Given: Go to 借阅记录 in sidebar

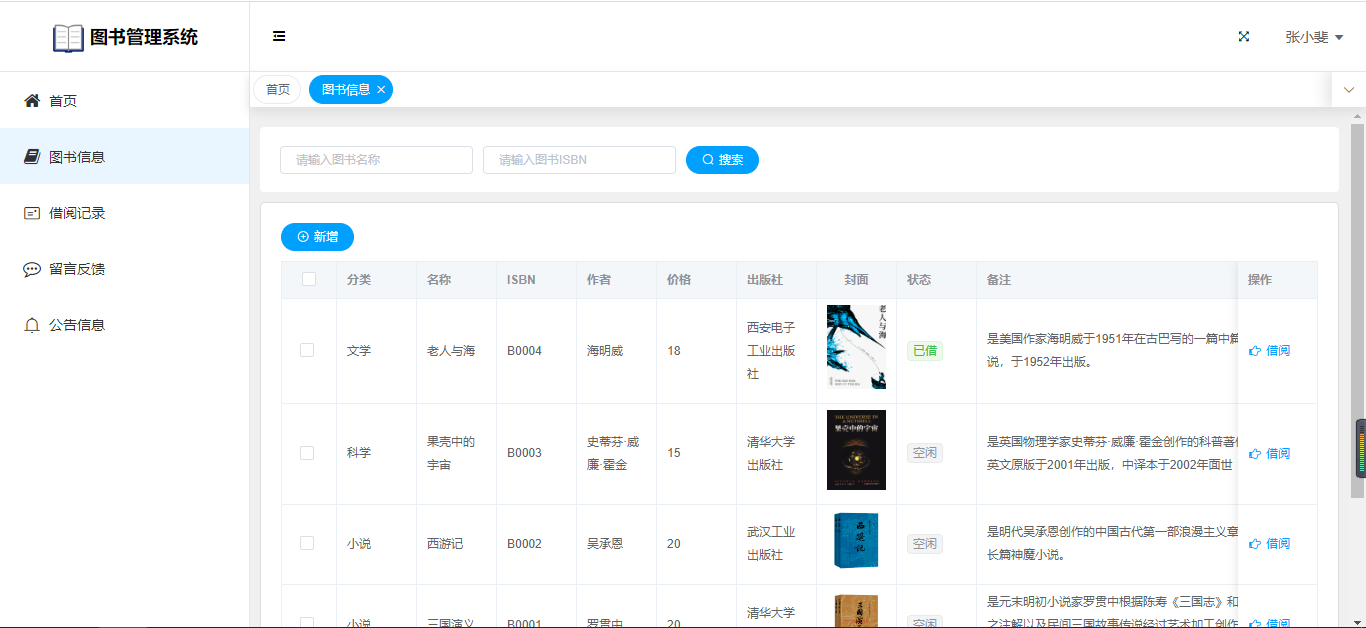Looking at the screenshot, I should [77, 213].
